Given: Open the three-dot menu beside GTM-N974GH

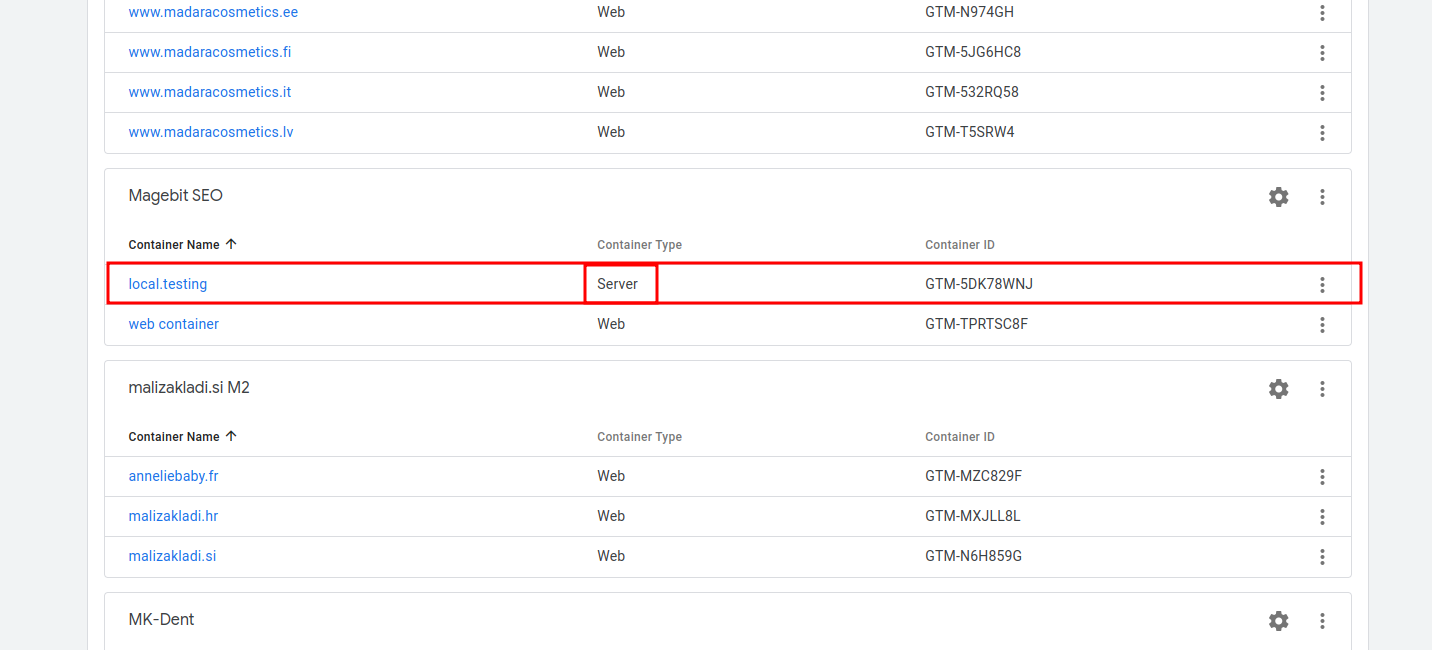Looking at the screenshot, I should point(1322,13).
